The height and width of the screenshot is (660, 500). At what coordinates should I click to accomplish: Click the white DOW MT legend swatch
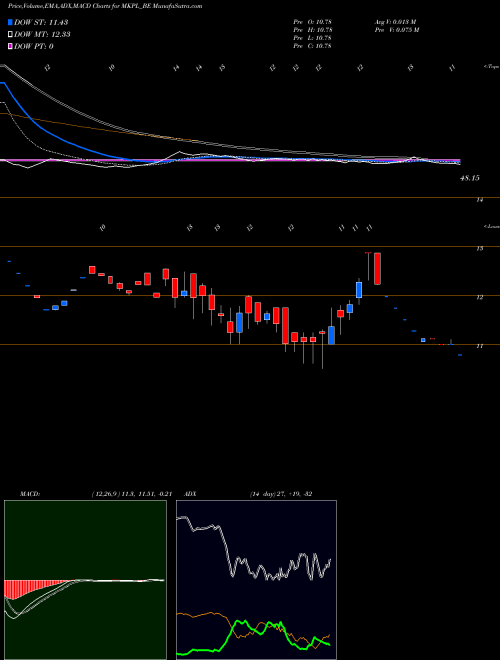(11, 34)
